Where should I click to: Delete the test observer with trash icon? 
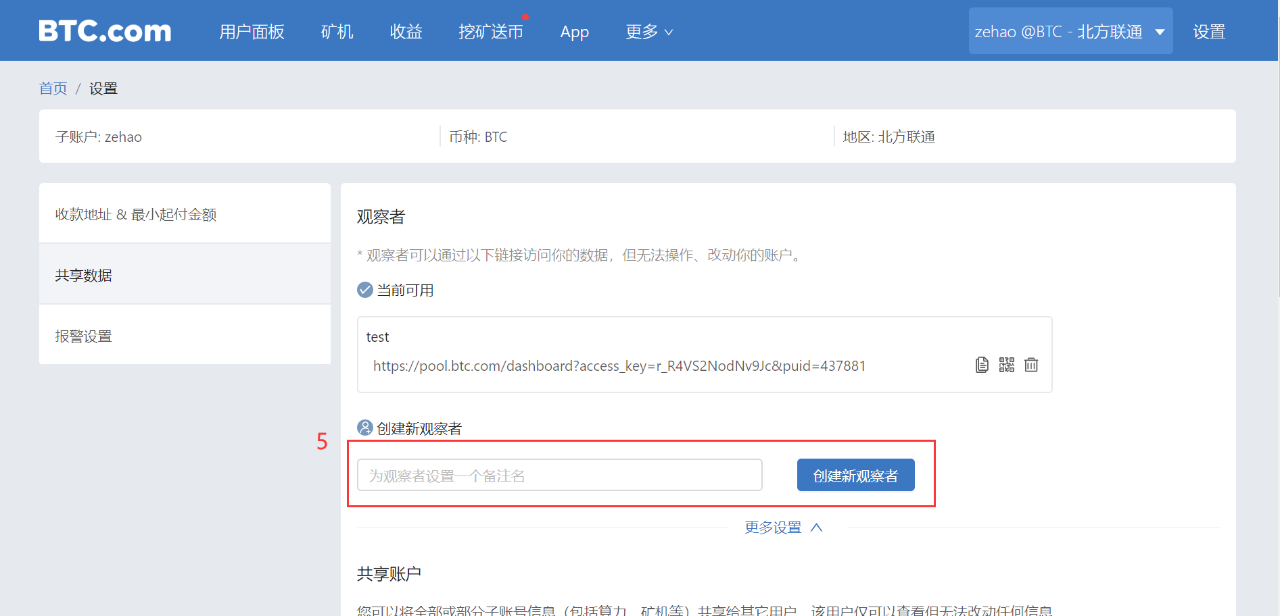point(1031,366)
